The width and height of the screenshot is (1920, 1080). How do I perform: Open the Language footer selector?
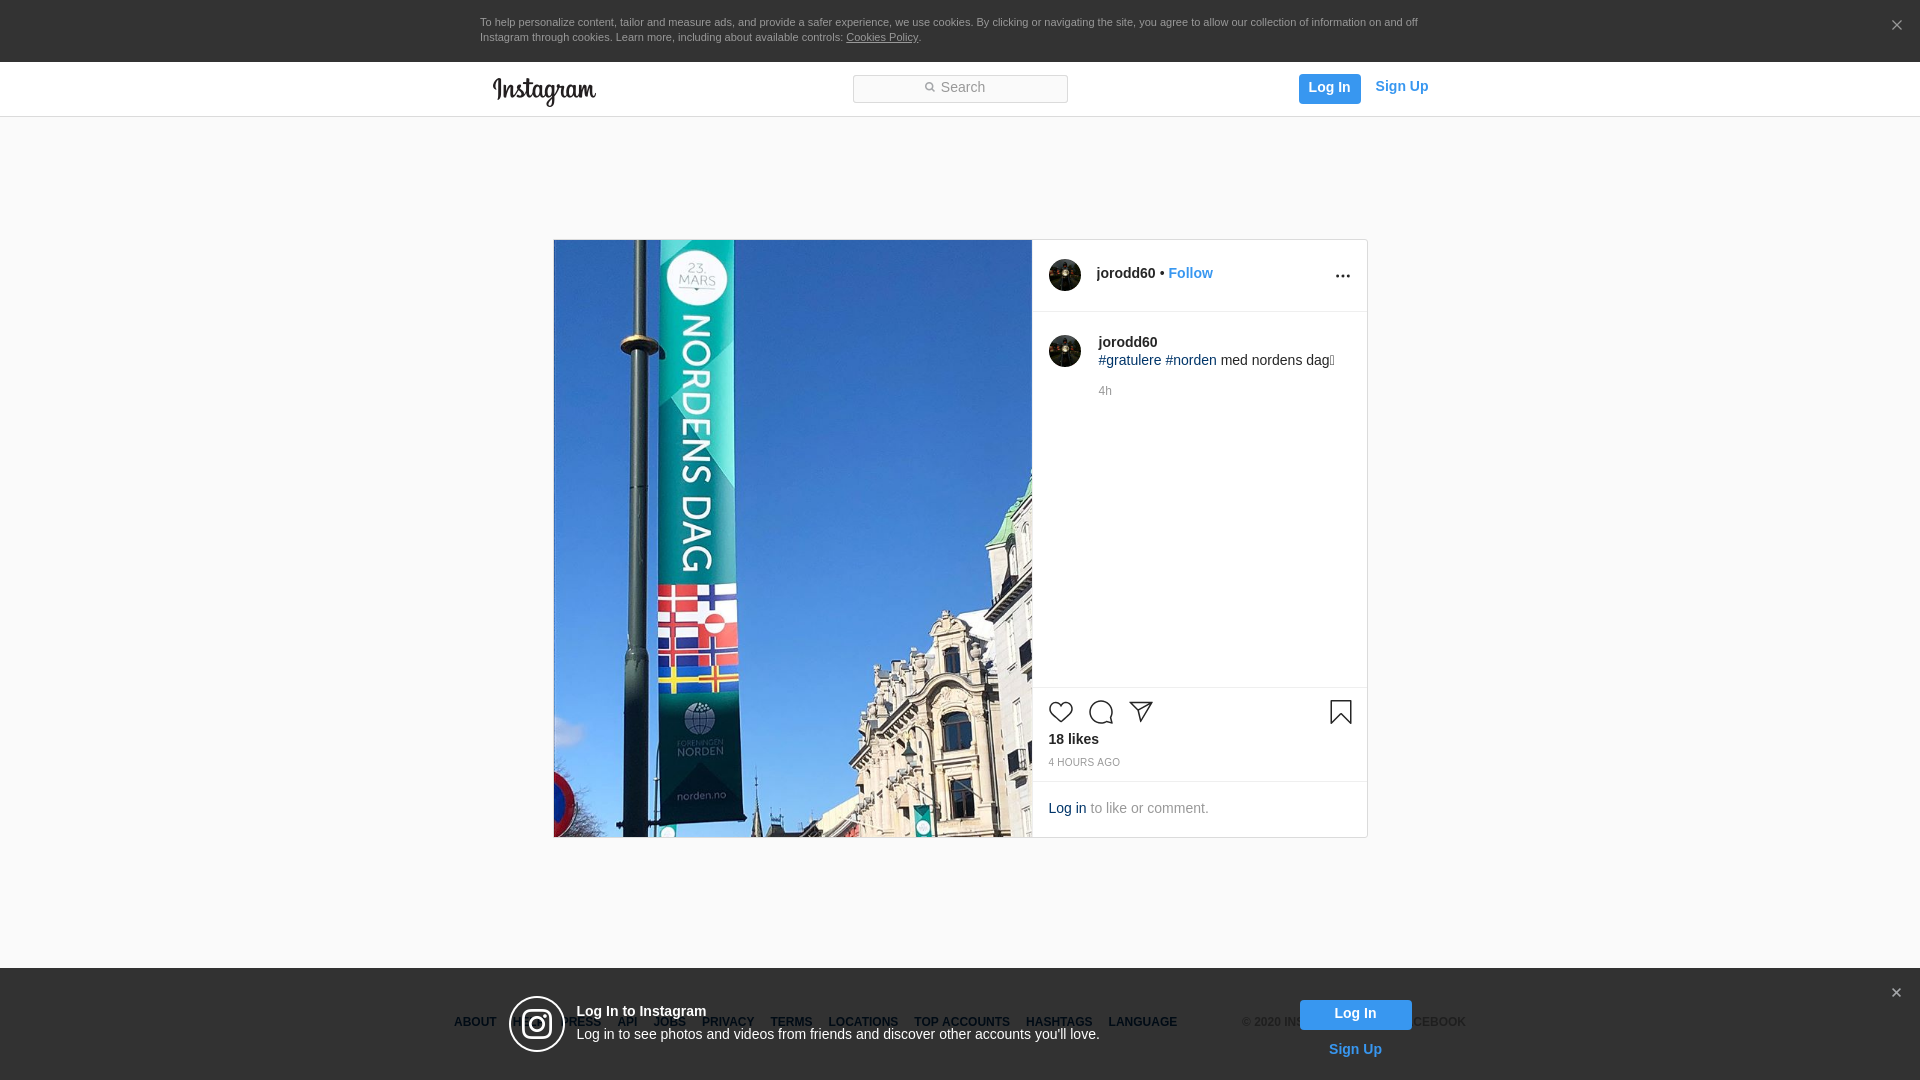pos(1142,1022)
